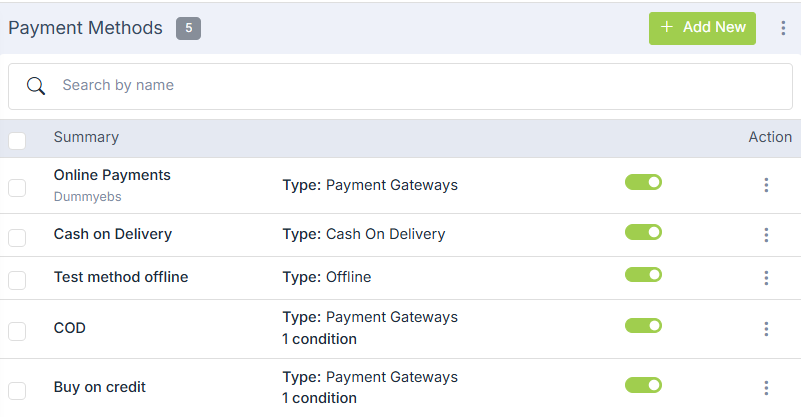Disable the Online Payments toggle
801x417 pixels.
tap(643, 182)
